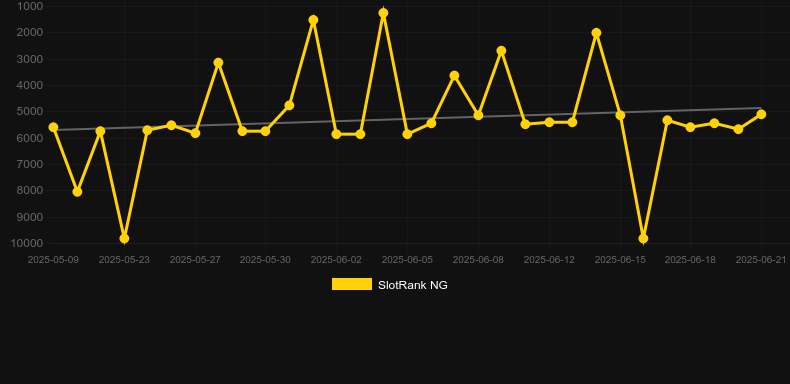Click the 2025-05-30 x-axis date label
The image size is (790, 384).
point(265,260)
